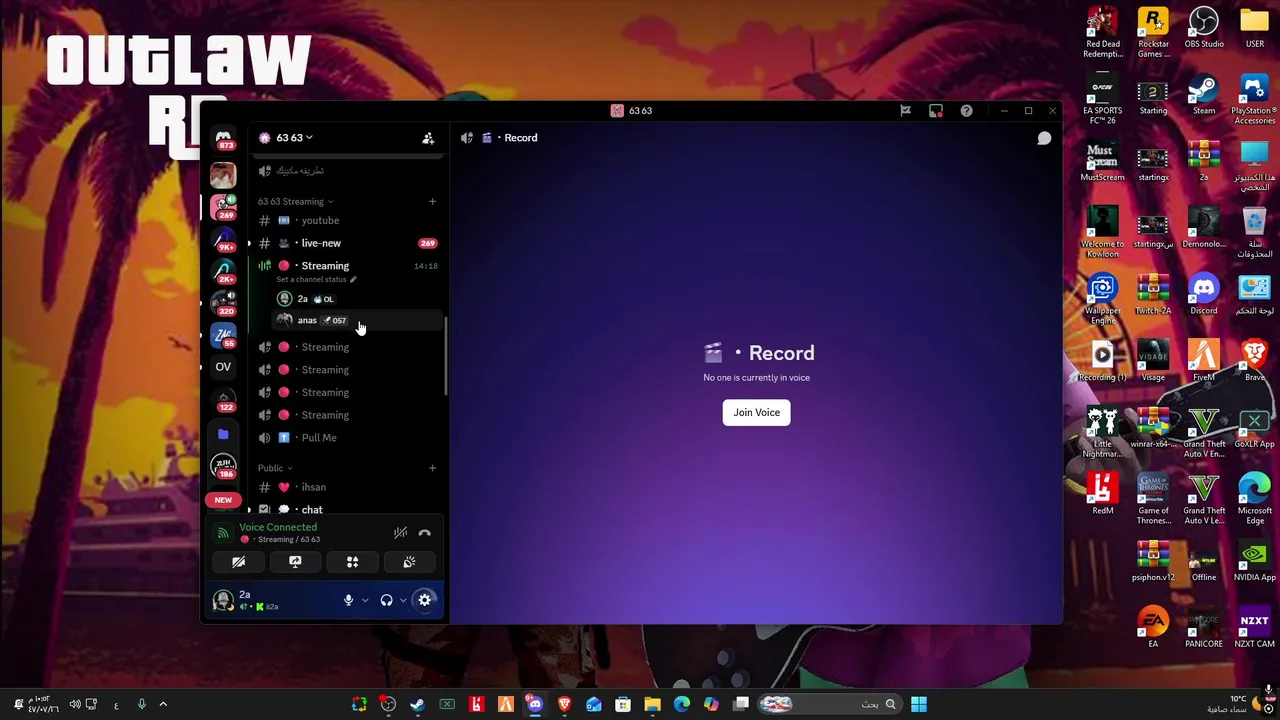
Task: Open the OV server in sidebar
Action: (223, 367)
